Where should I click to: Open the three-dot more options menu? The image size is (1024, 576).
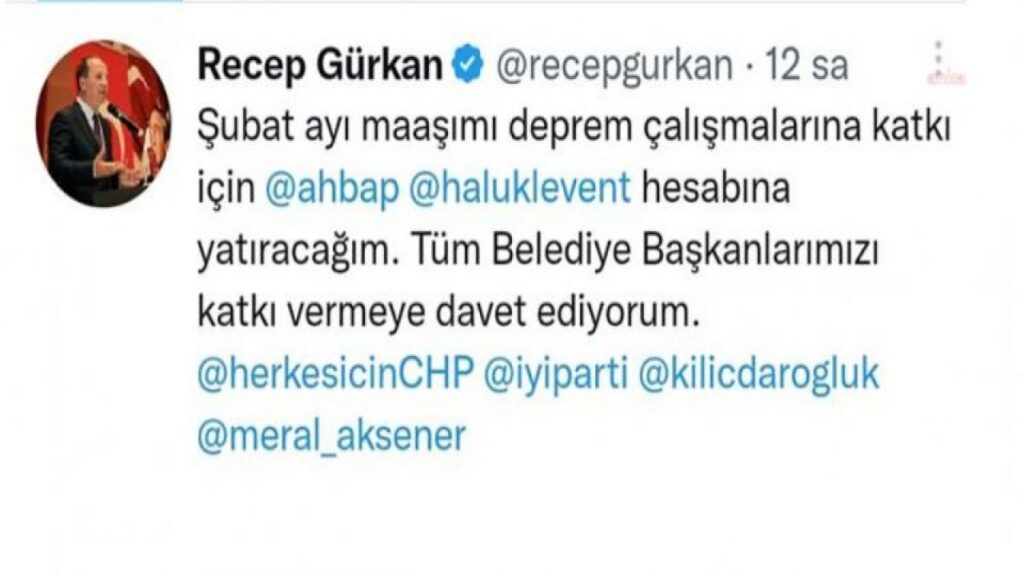tap(938, 54)
